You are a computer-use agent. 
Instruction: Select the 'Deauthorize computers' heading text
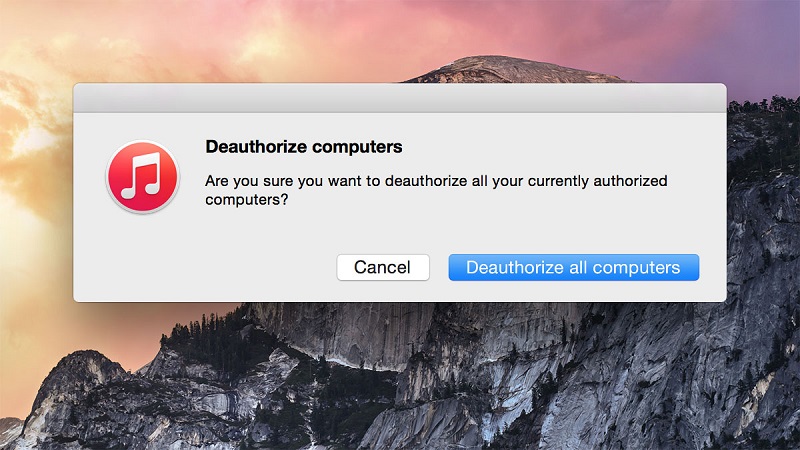[x=304, y=147]
